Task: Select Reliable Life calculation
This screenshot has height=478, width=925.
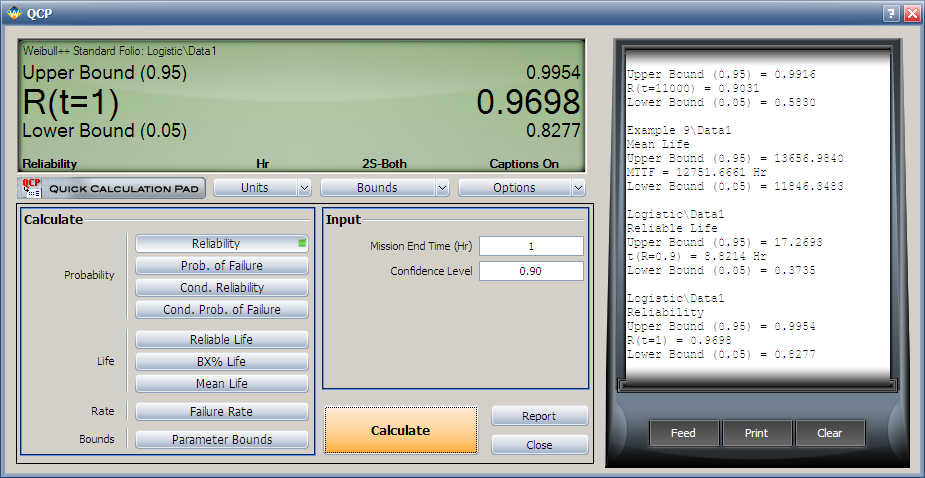Action: (x=222, y=340)
